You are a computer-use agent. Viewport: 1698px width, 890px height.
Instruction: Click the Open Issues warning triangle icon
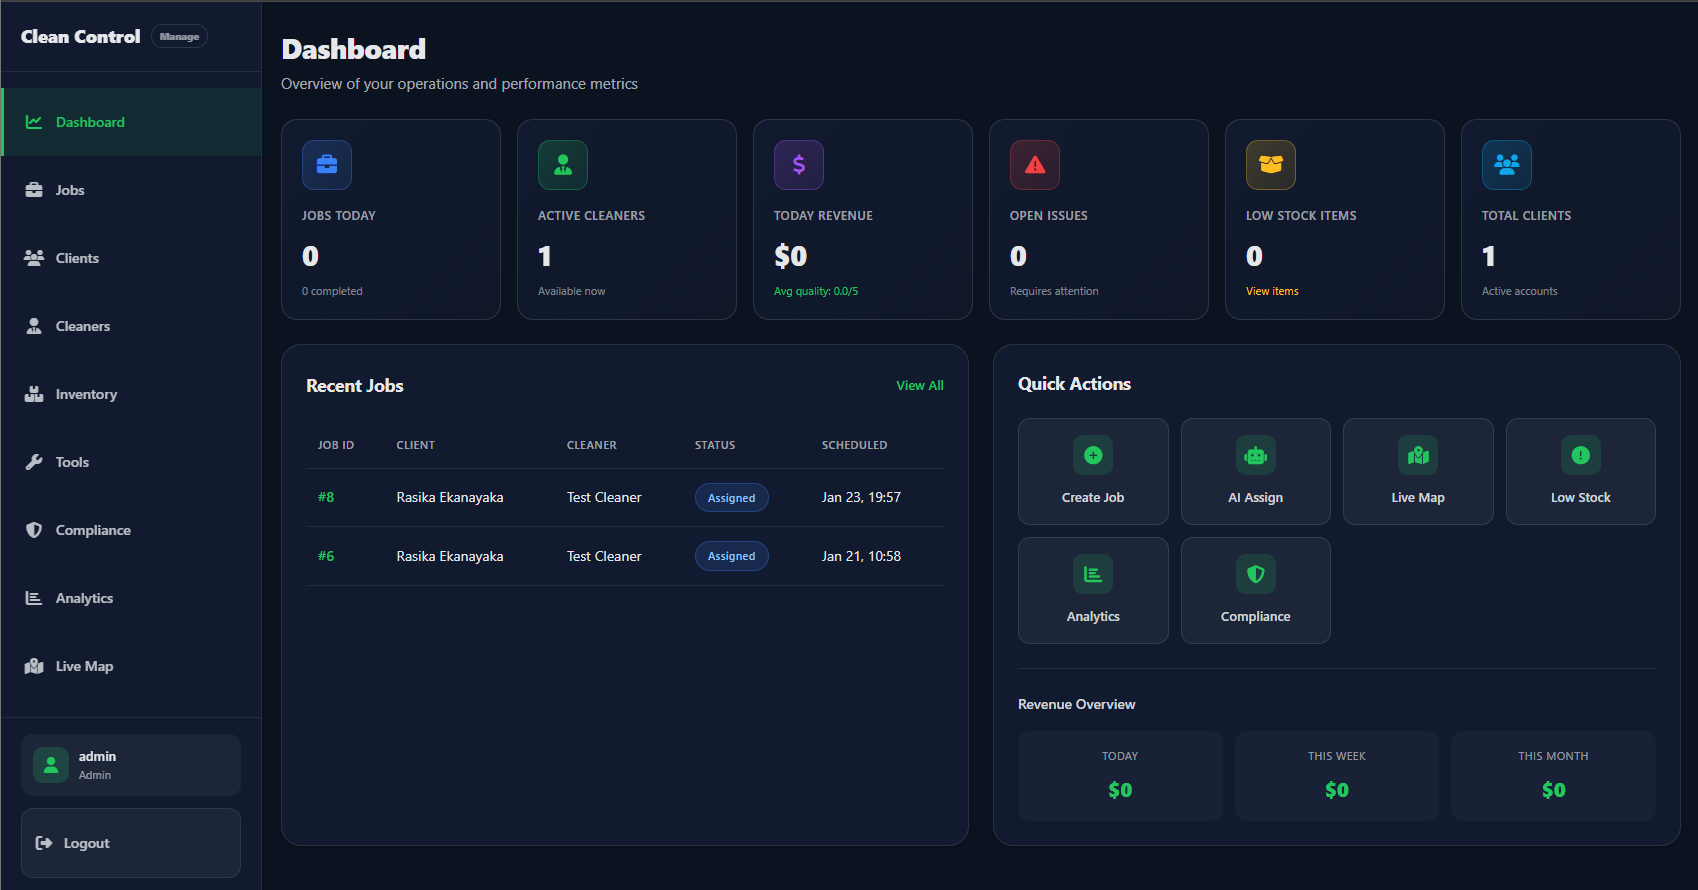point(1035,165)
